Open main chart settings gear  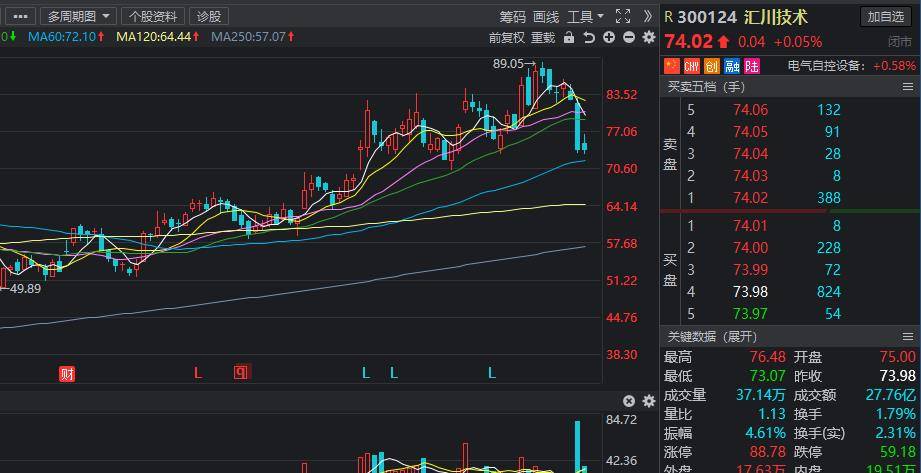point(648,37)
